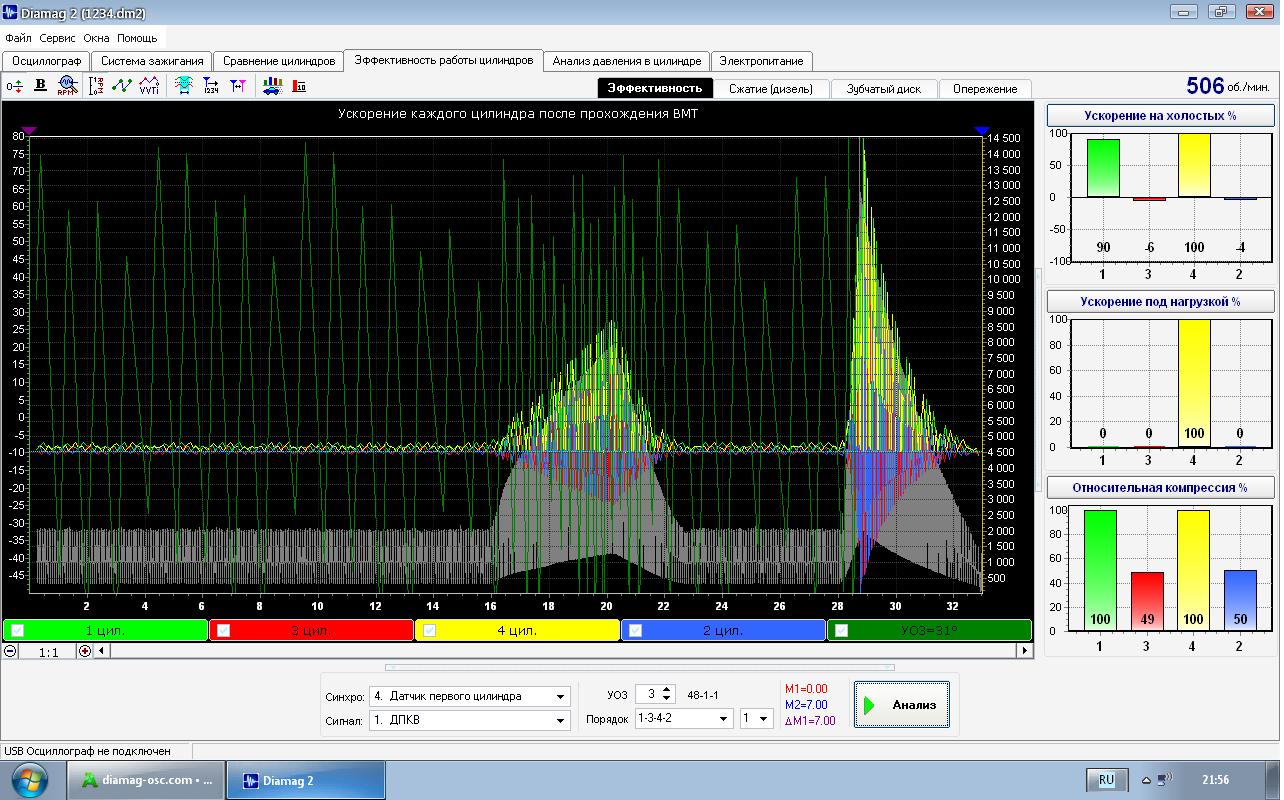This screenshot has height=800, width=1284.
Task: Switch to the Система зажигания tab
Action: (152, 61)
